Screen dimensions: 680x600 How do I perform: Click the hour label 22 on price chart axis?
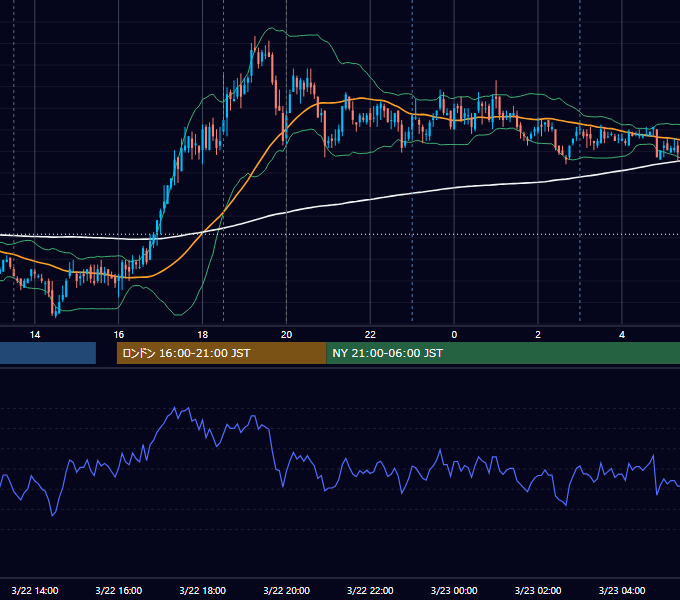pos(370,335)
